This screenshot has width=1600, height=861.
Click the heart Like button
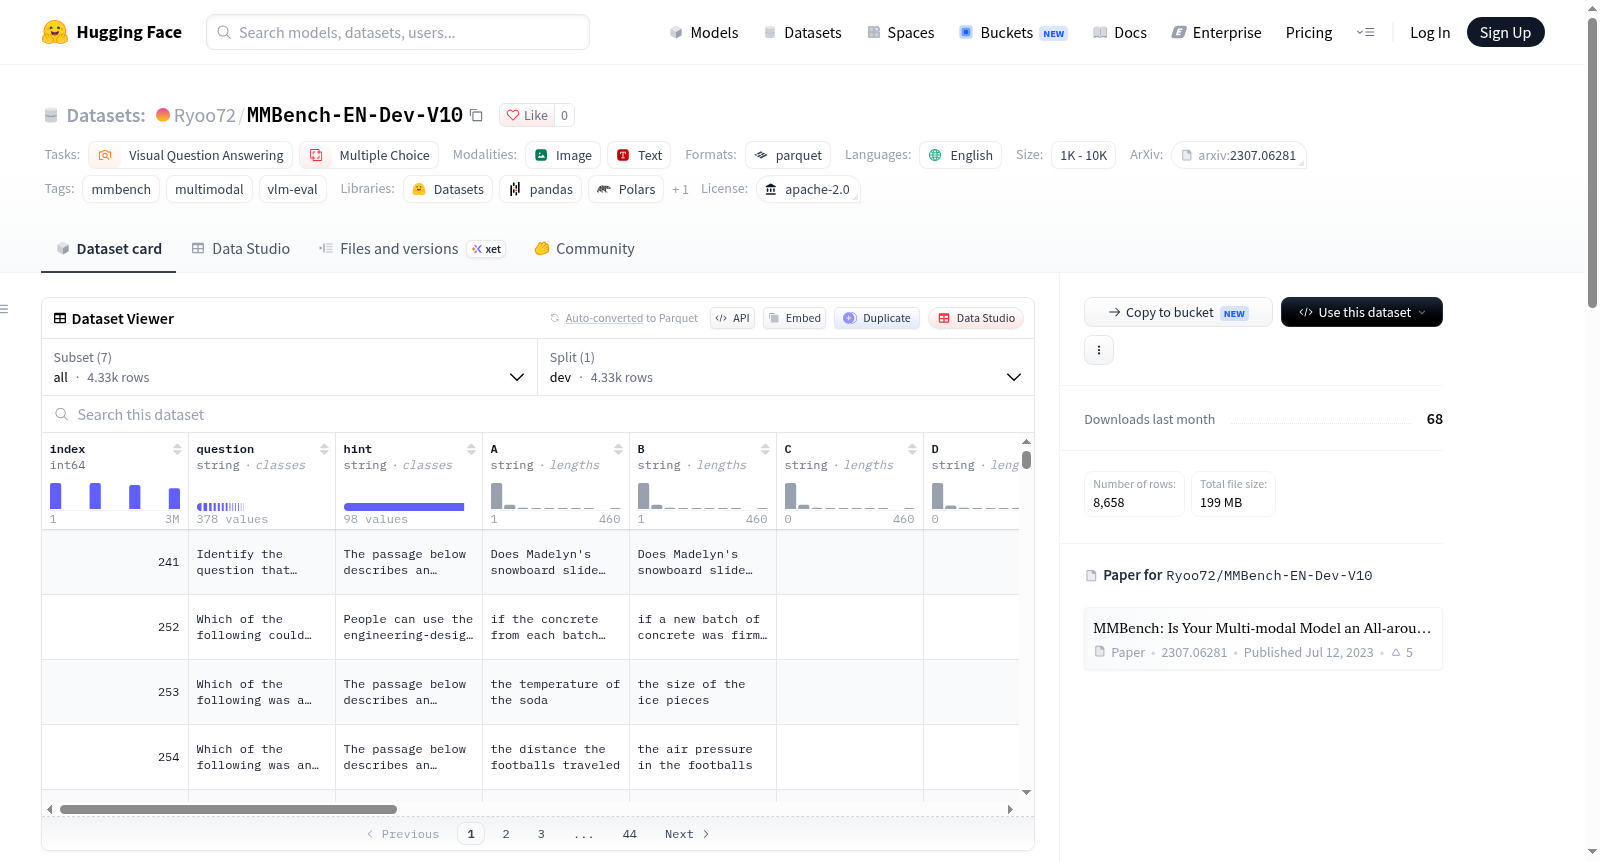coord(527,115)
